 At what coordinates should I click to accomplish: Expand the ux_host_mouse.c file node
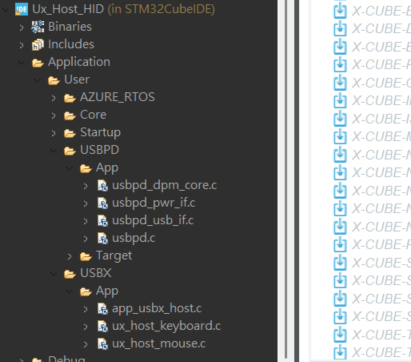(x=86, y=344)
